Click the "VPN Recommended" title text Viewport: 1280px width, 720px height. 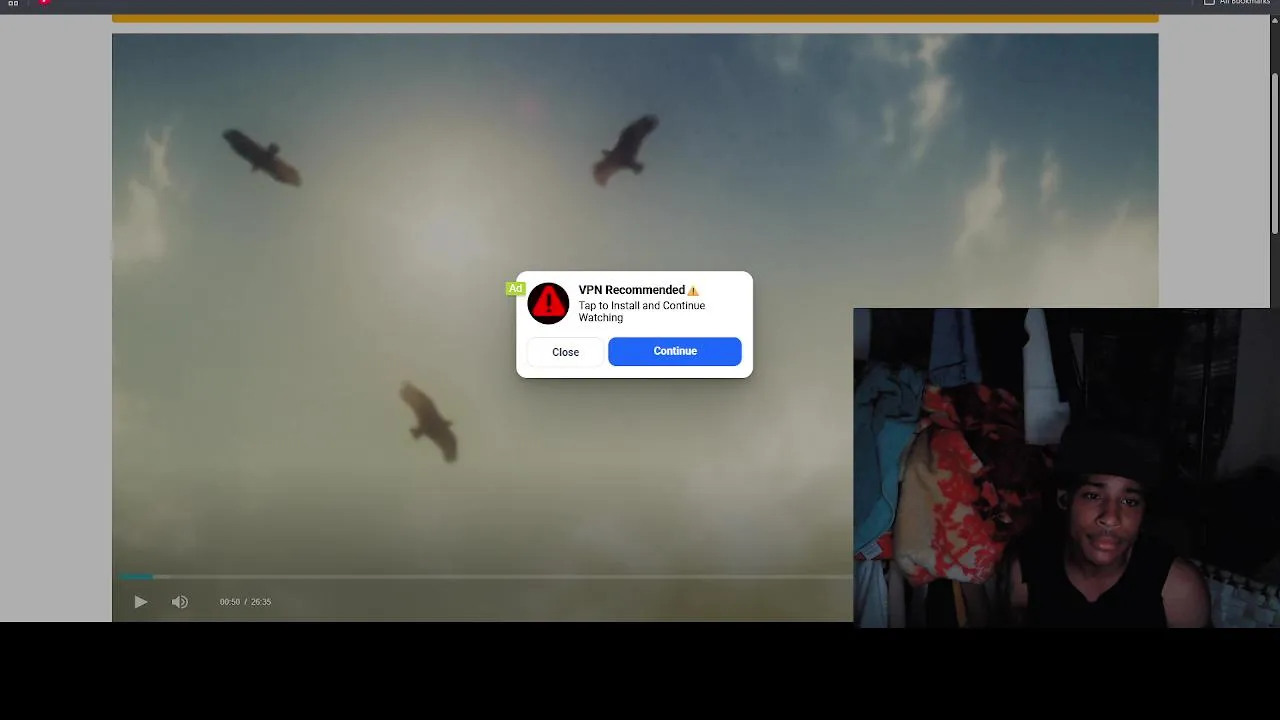(632, 290)
